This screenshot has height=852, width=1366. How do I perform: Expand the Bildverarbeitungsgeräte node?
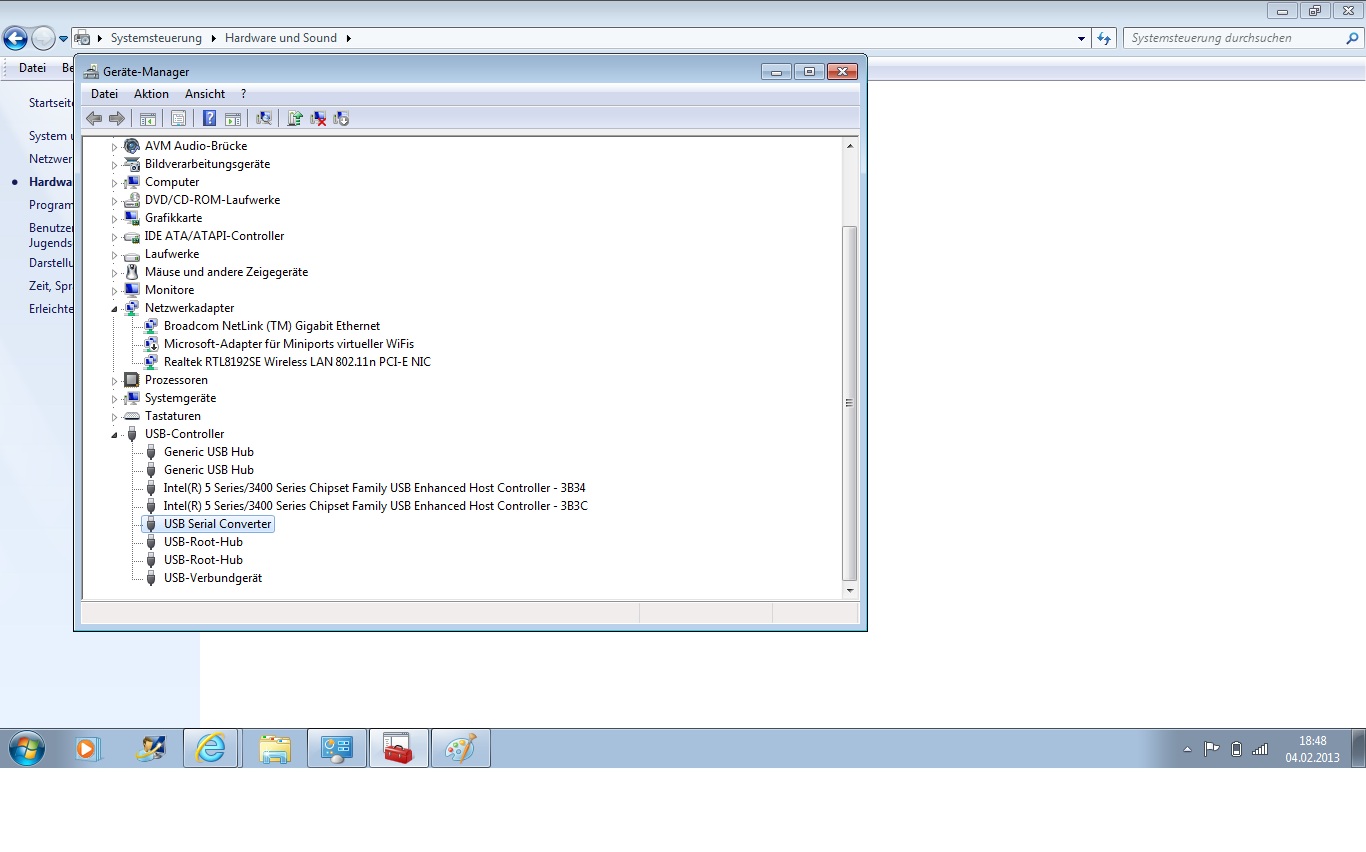click(x=114, y=164)
